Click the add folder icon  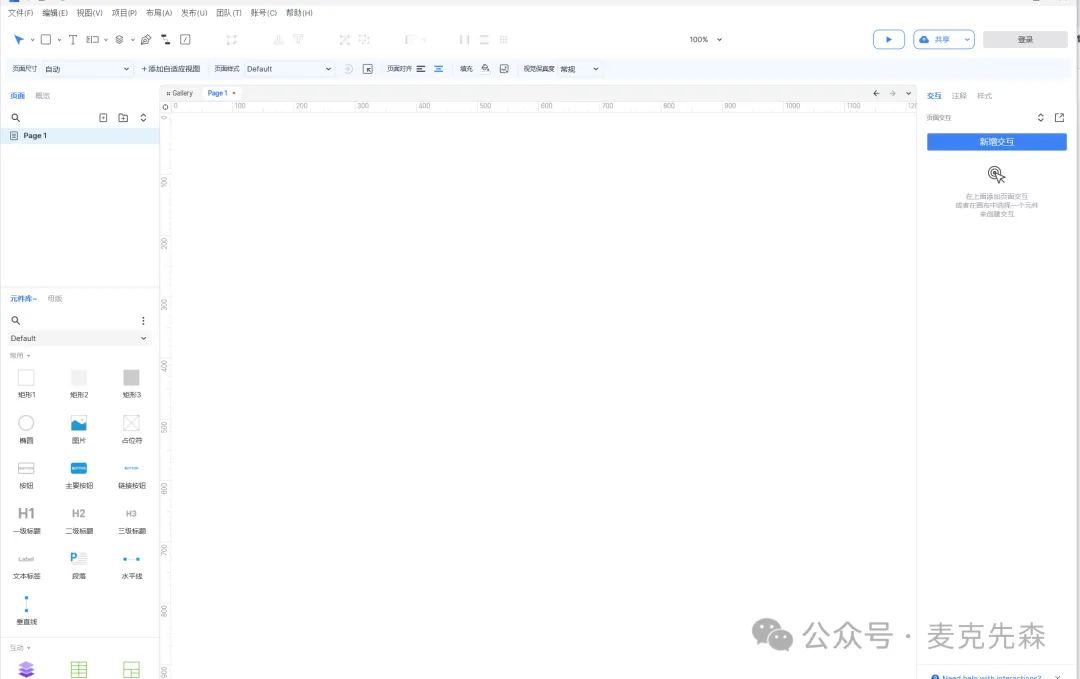(123, 118)
